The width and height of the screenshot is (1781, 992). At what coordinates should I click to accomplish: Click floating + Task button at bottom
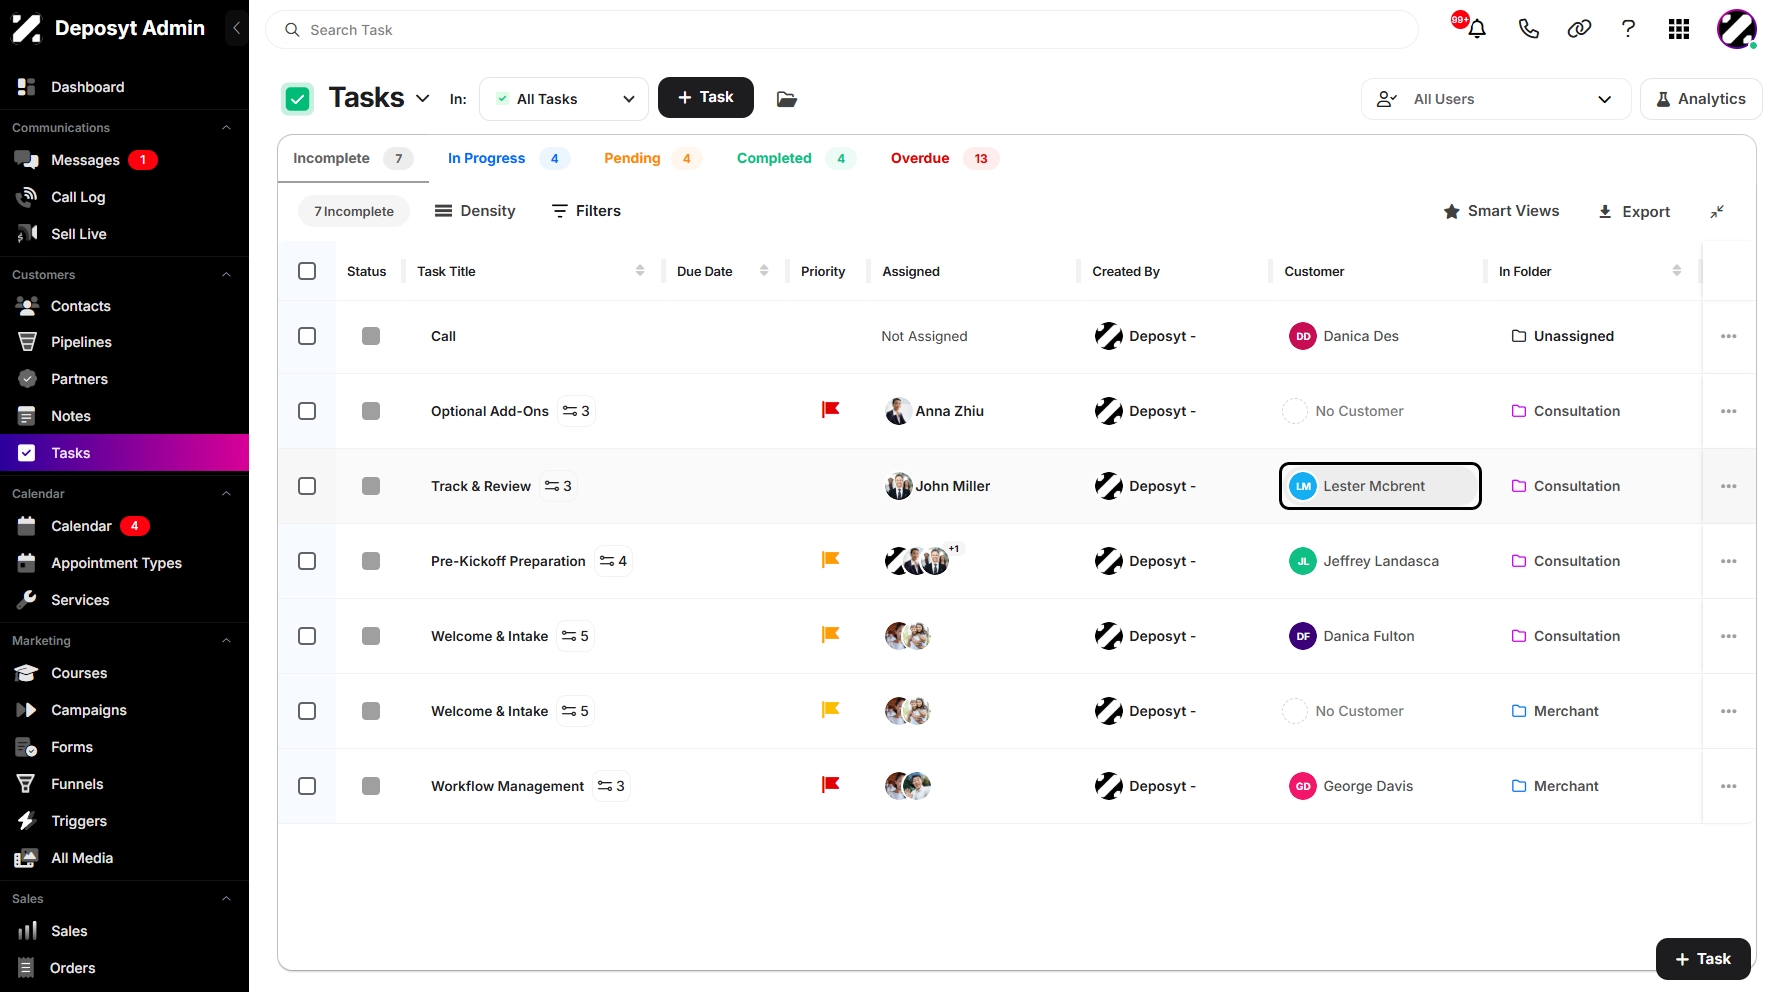point(1703,959)
